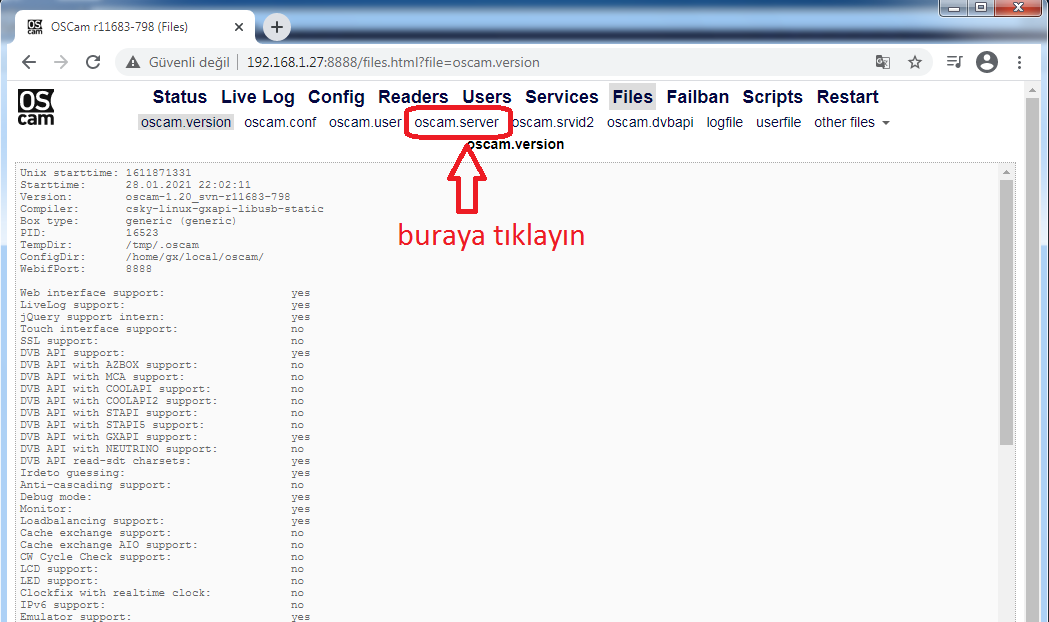Image resolution: width=1049 pixels, height=622 pixels.
Task: Open the translate page icon
Action: (882, 62)
